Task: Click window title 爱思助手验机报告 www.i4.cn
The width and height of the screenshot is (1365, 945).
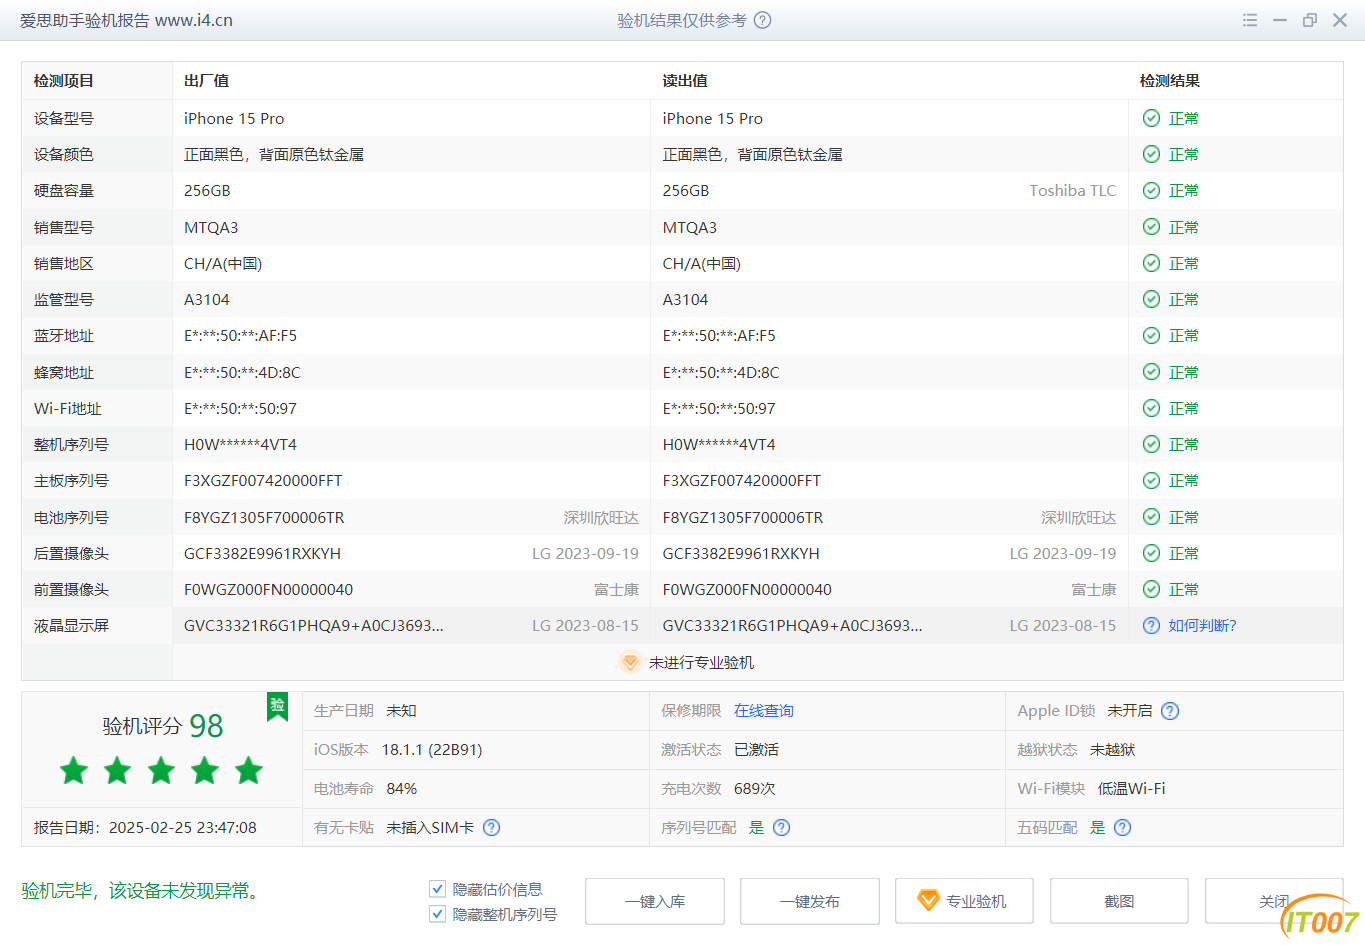Action: [126, 20]
